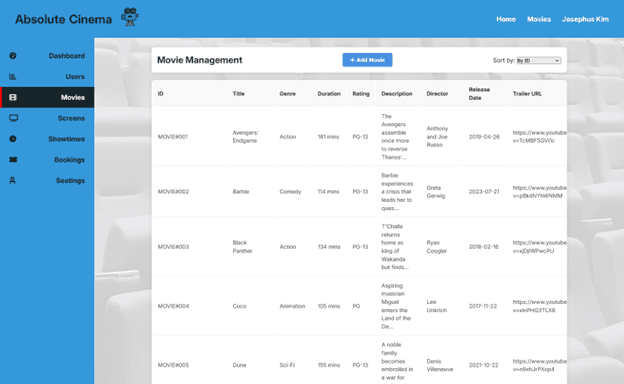Image resolution: width=624 pixels, height=384 pixels.
Task: Click the 105 mins duration cell
Action: tap(329, 306)
